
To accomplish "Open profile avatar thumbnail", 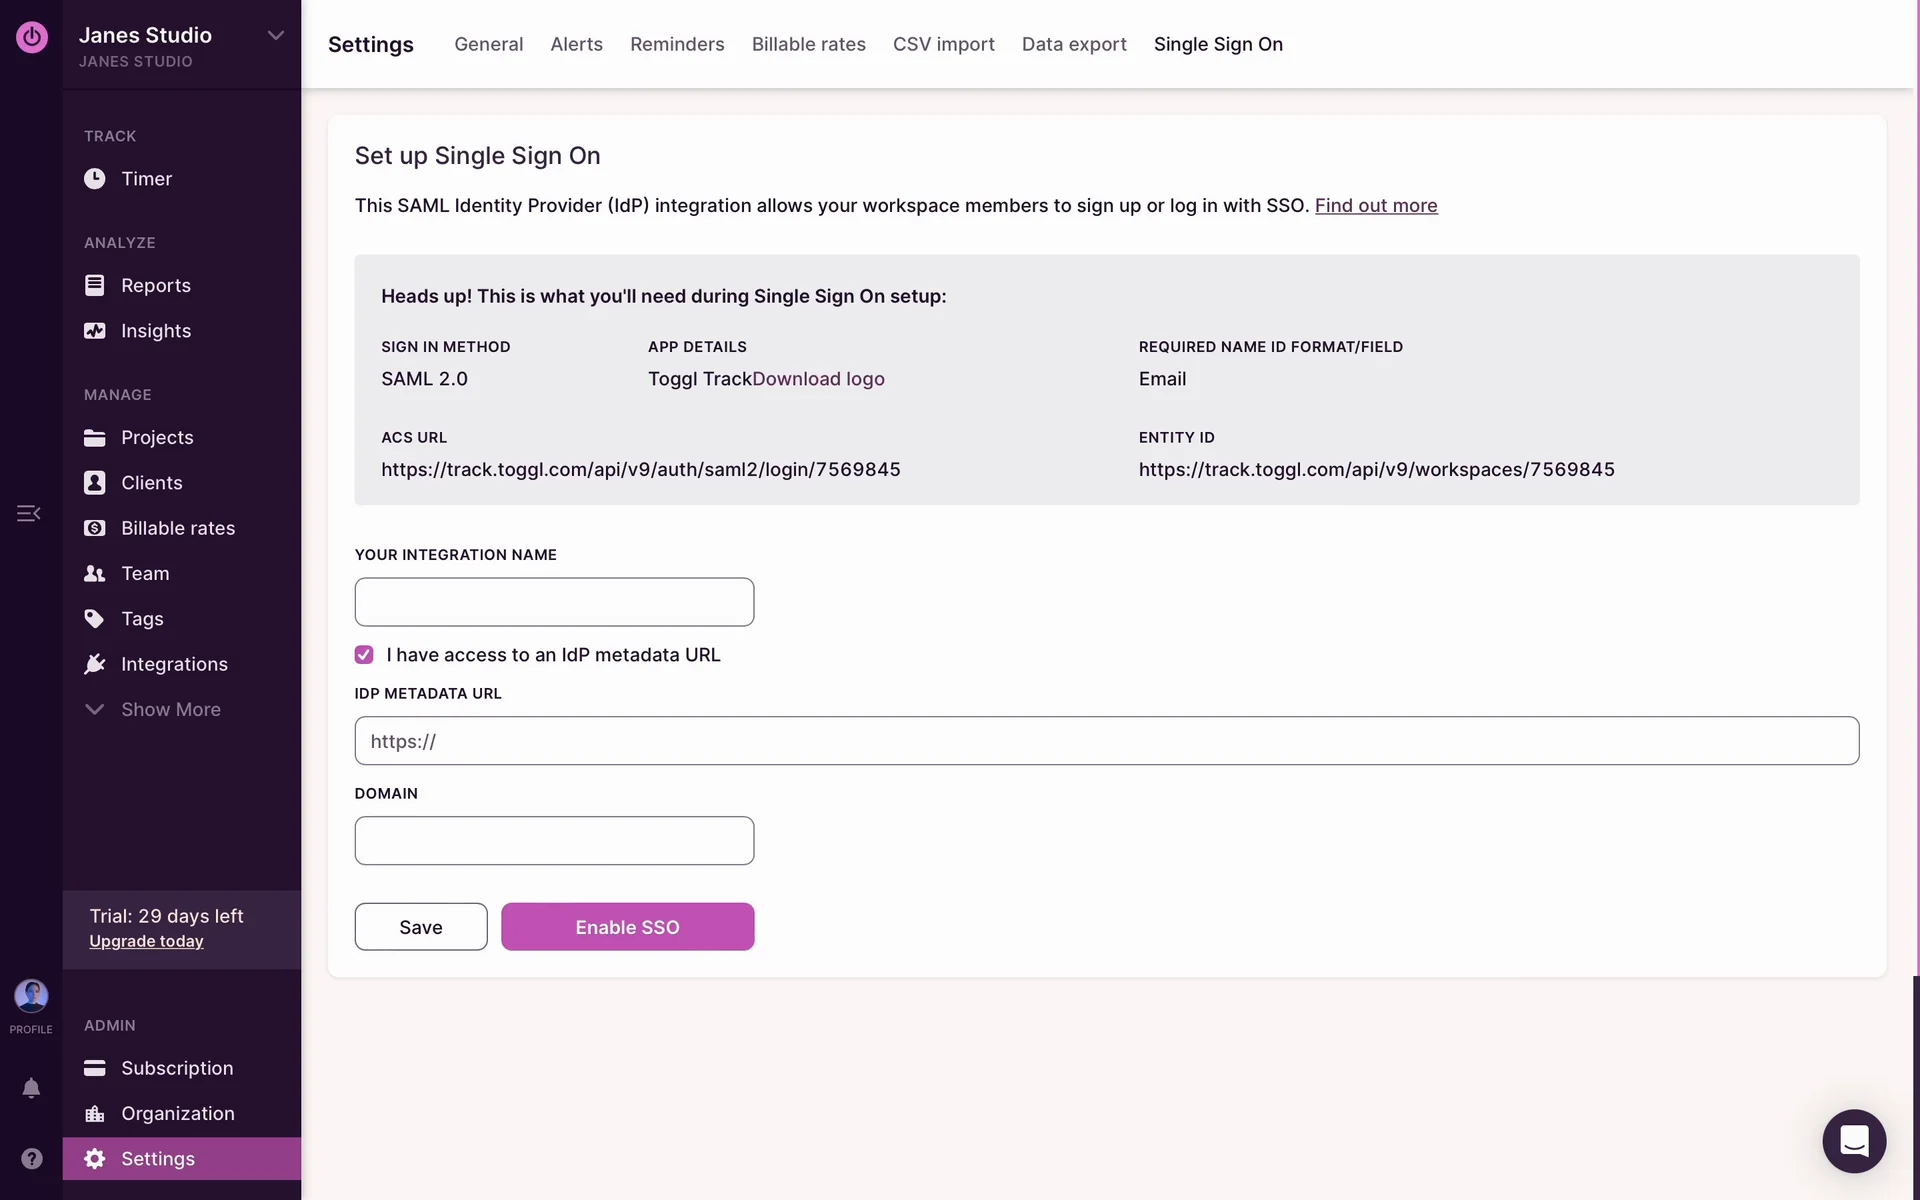I will pyautogui.click(x=31, y=996).
